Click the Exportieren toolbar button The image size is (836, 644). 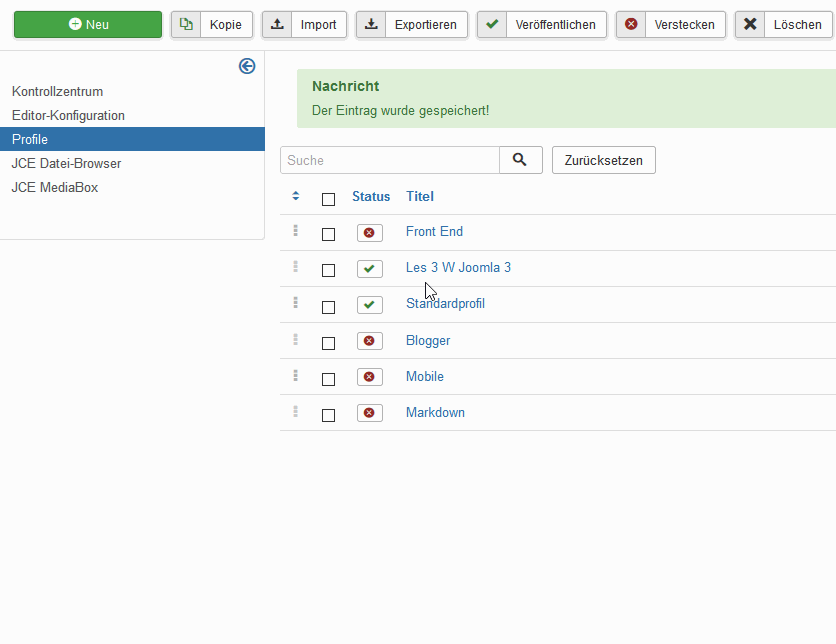[412, 25]
